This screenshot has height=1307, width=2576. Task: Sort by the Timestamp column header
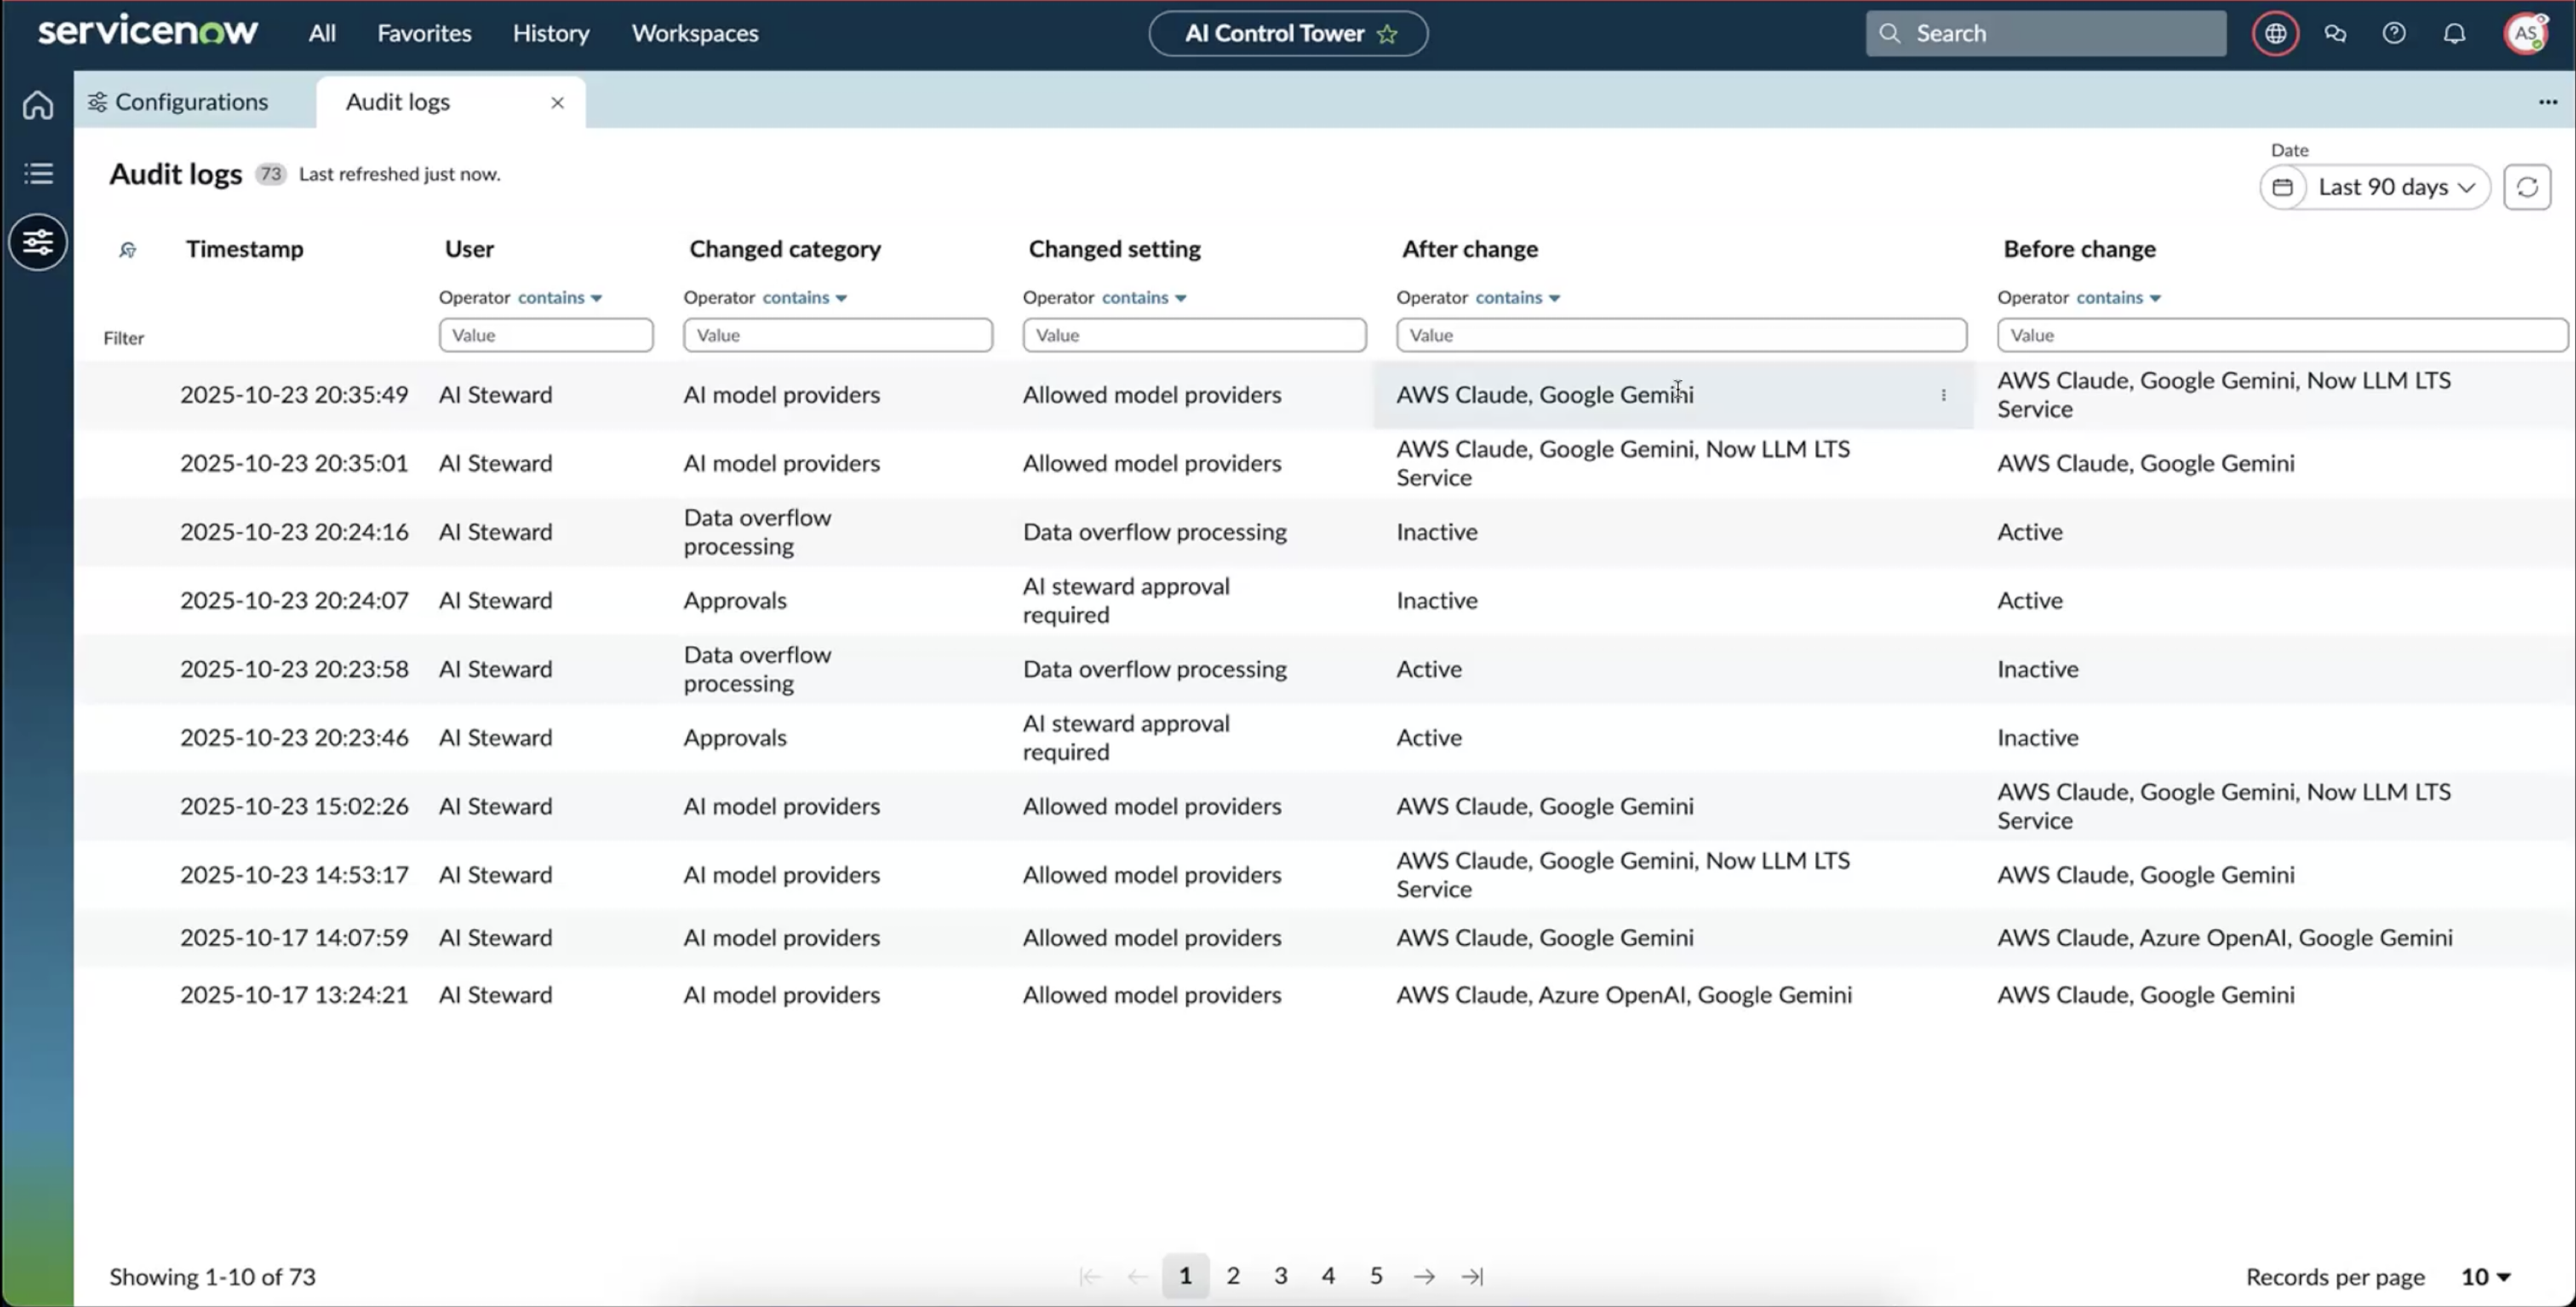click(x=245, y=249)
